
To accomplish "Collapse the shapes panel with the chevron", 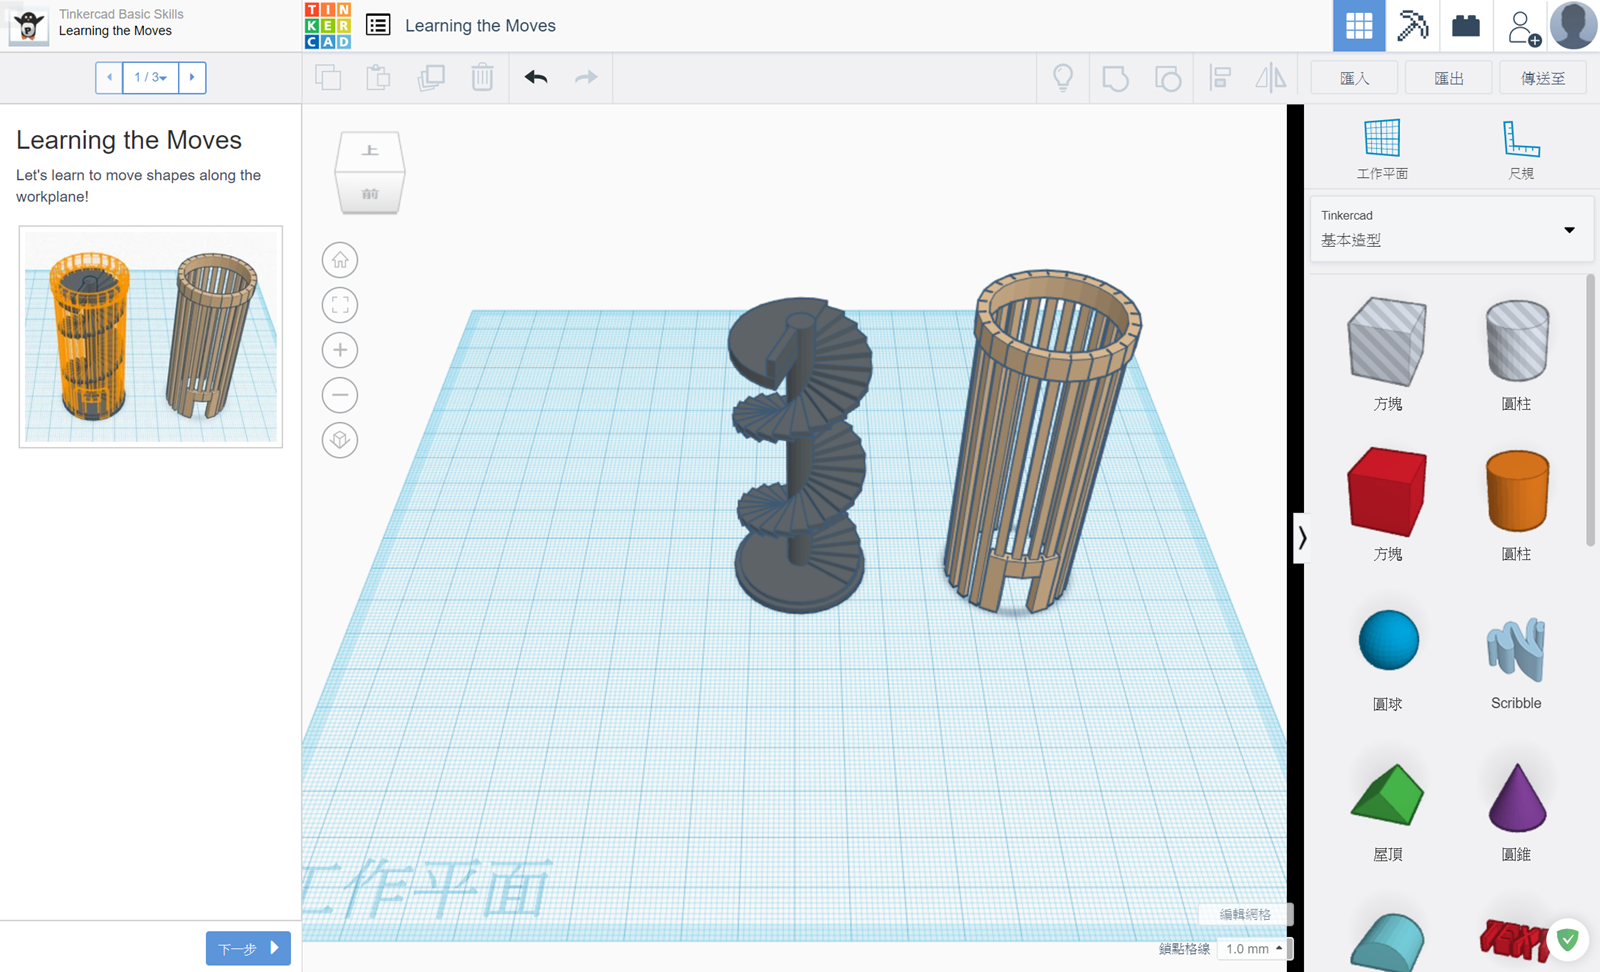I will (1302, 538).
